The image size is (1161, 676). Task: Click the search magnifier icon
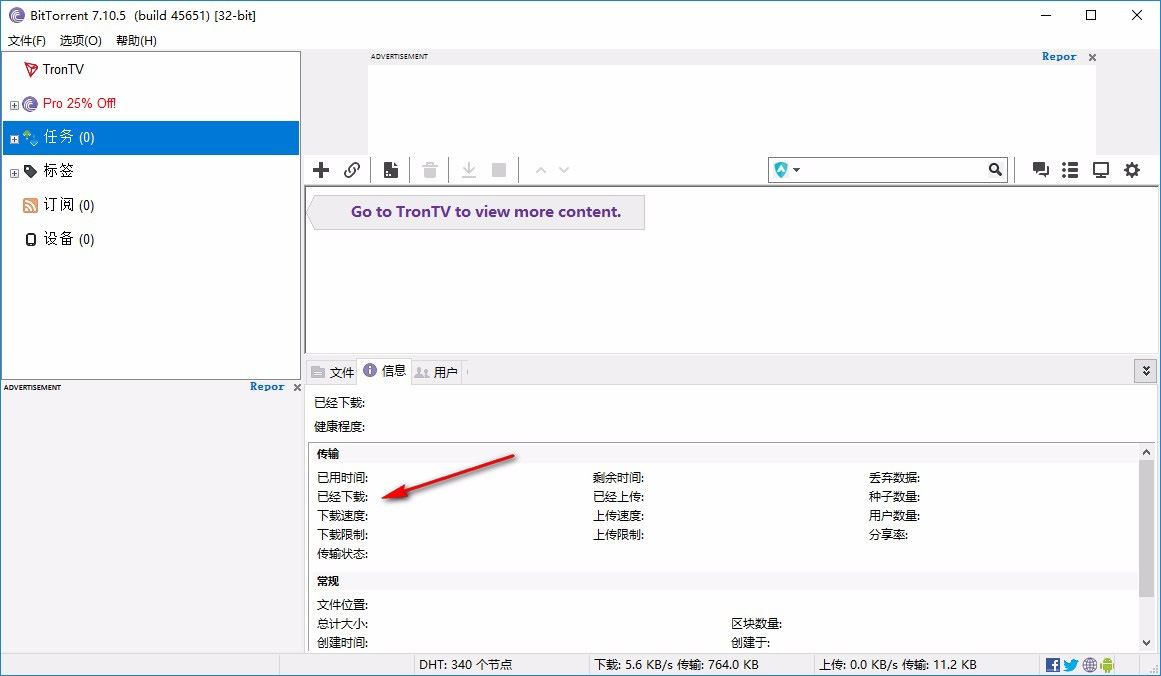[995, 170]
